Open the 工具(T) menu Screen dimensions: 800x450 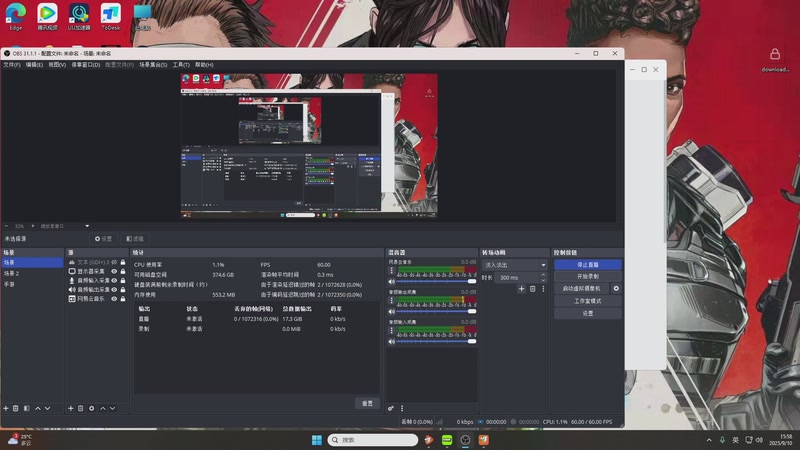tap(181, 65)
